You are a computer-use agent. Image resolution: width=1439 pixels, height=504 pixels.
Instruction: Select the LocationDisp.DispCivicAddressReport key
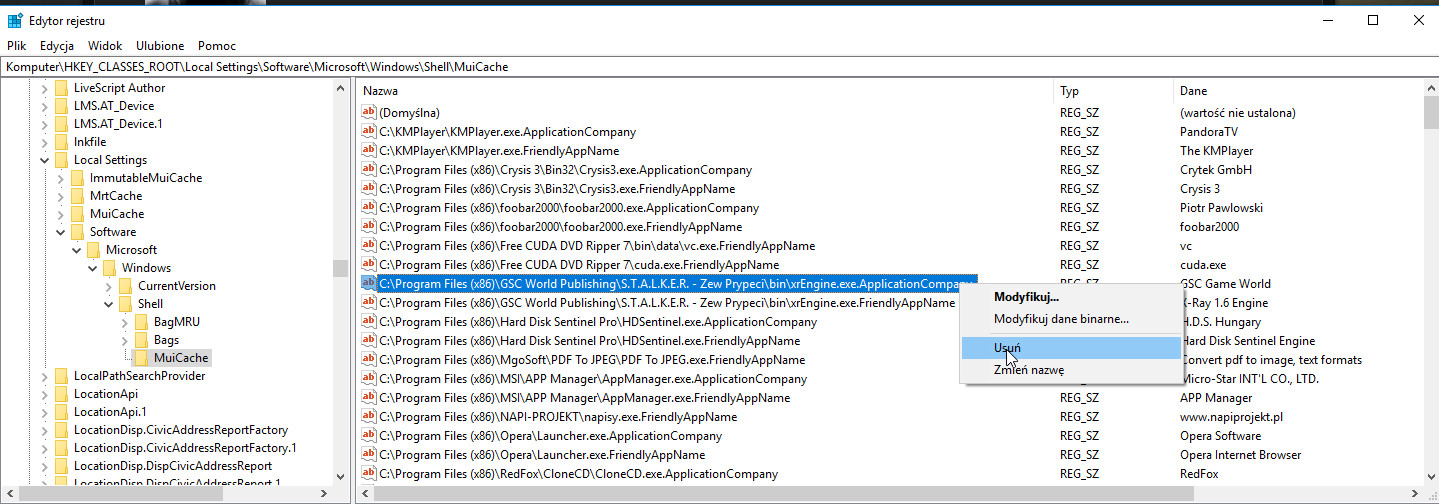[x=172, y=466]
